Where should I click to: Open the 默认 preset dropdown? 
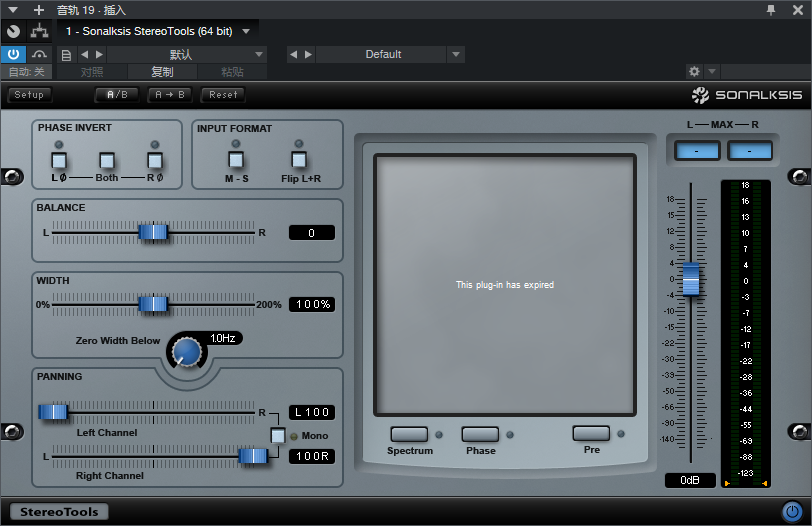(x=187, y=54)
